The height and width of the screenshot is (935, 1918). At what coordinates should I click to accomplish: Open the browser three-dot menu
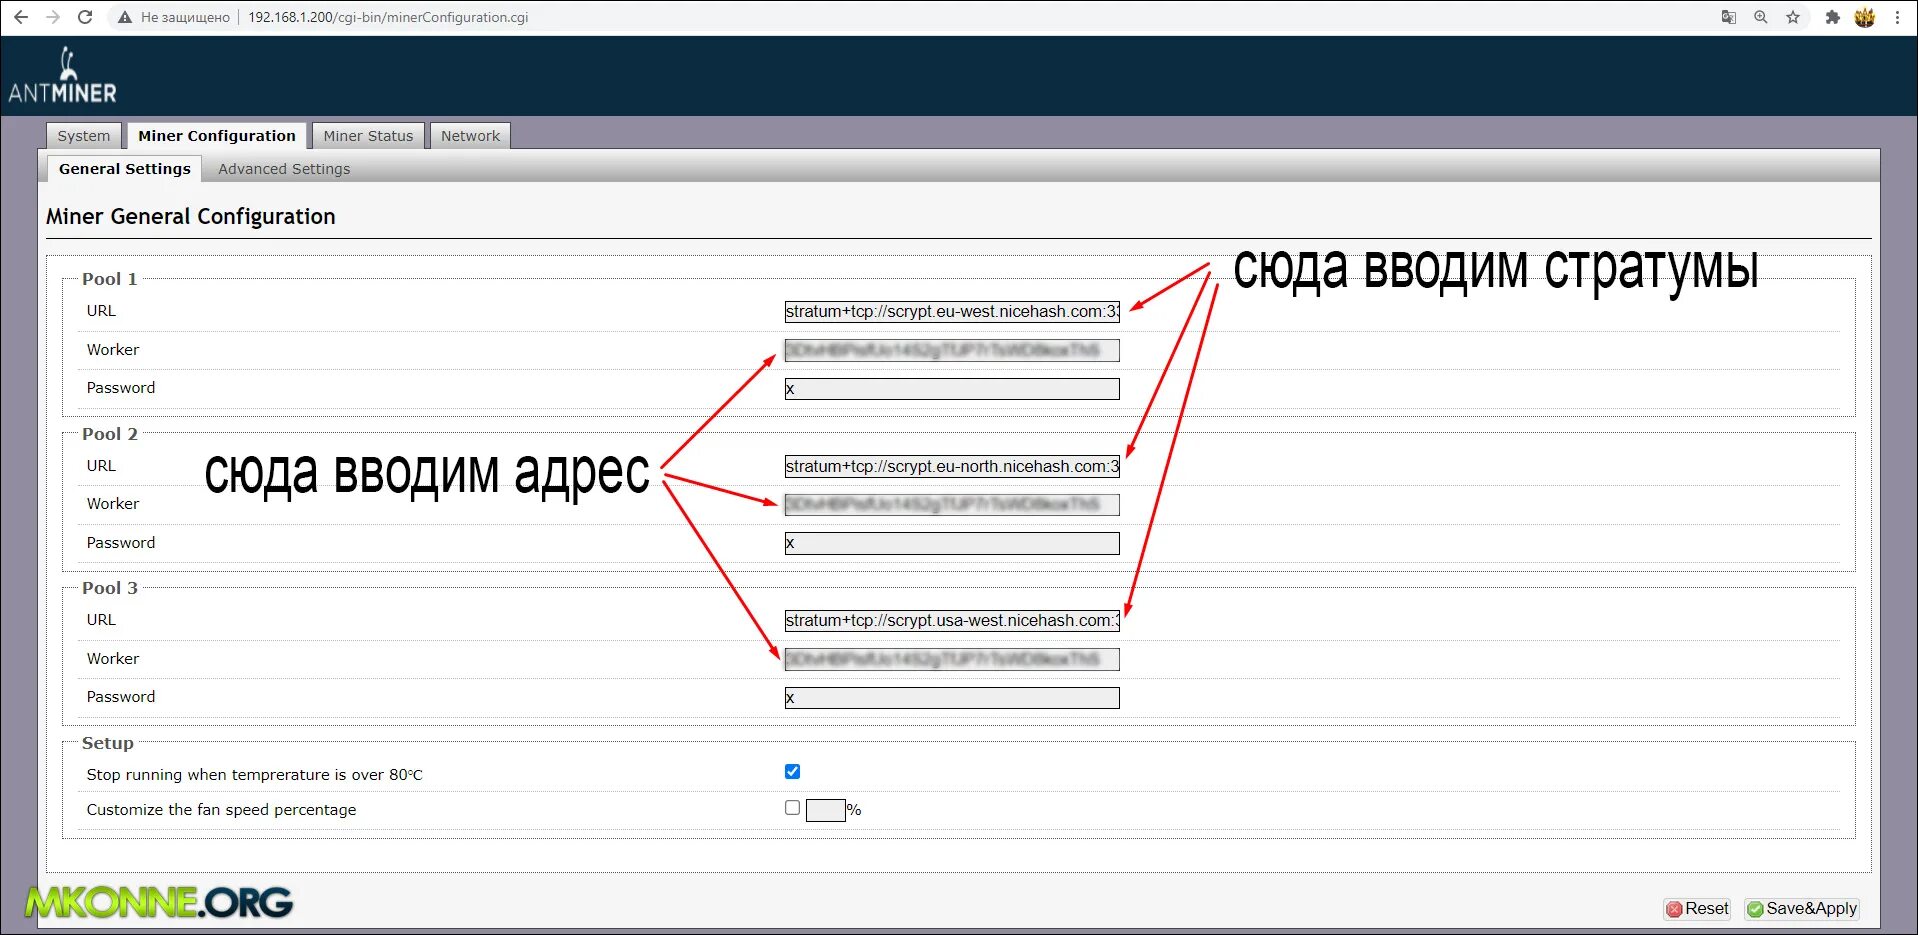[x=1897, y=17]
